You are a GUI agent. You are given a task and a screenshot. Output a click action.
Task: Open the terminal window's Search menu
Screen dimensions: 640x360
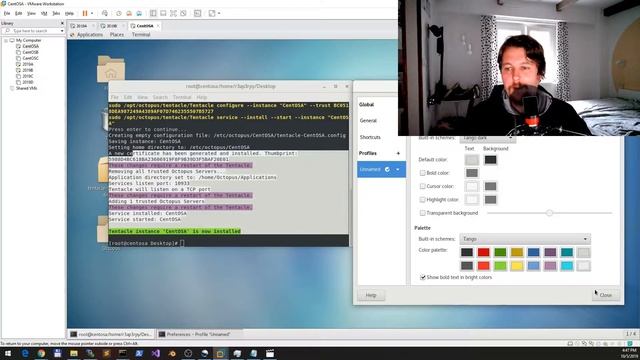click(160, 97)
